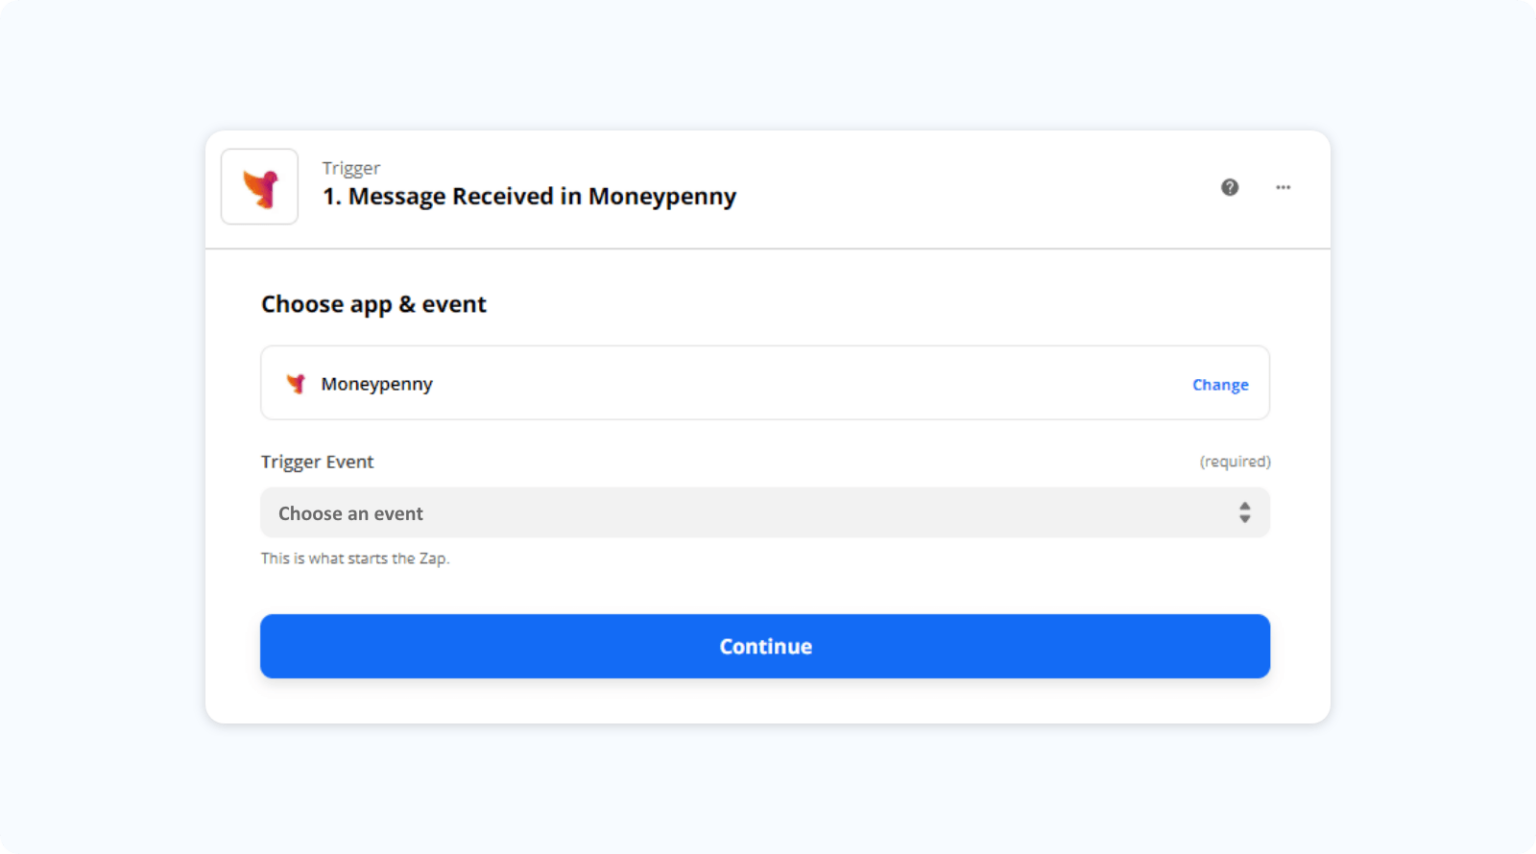The image size is (1536, 854).
Task: Click the Choose app & event heading
Action: point(373,303)
